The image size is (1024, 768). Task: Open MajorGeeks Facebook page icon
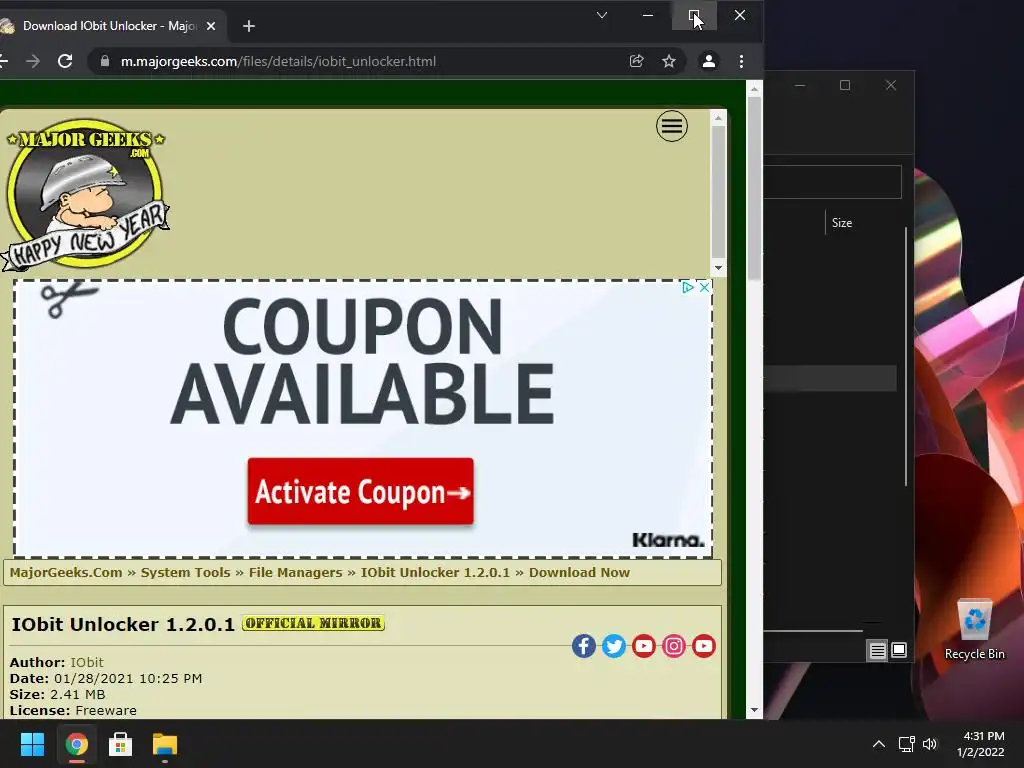tap(583, 646)
